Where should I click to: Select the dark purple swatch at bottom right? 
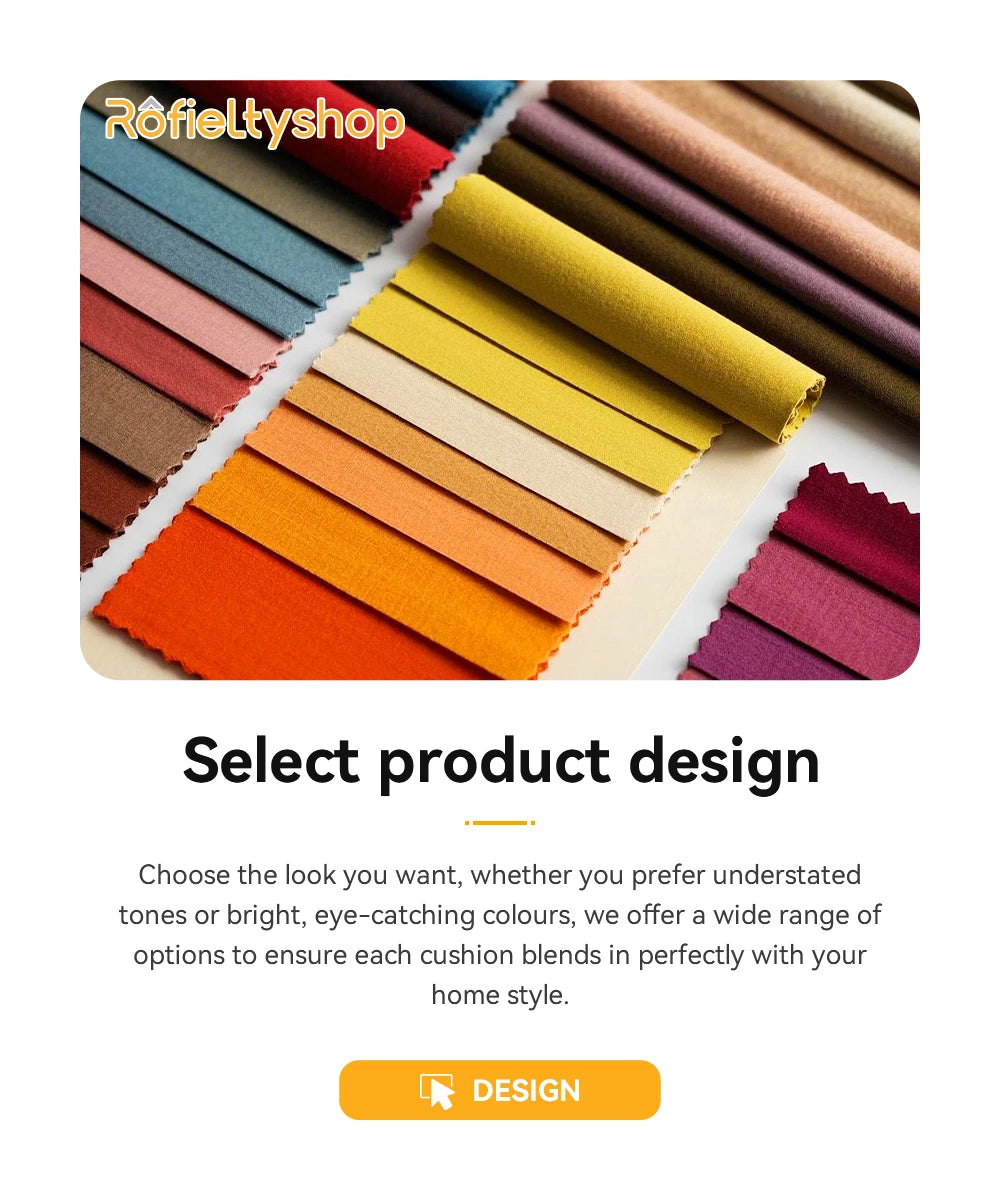tap(770, 650)
